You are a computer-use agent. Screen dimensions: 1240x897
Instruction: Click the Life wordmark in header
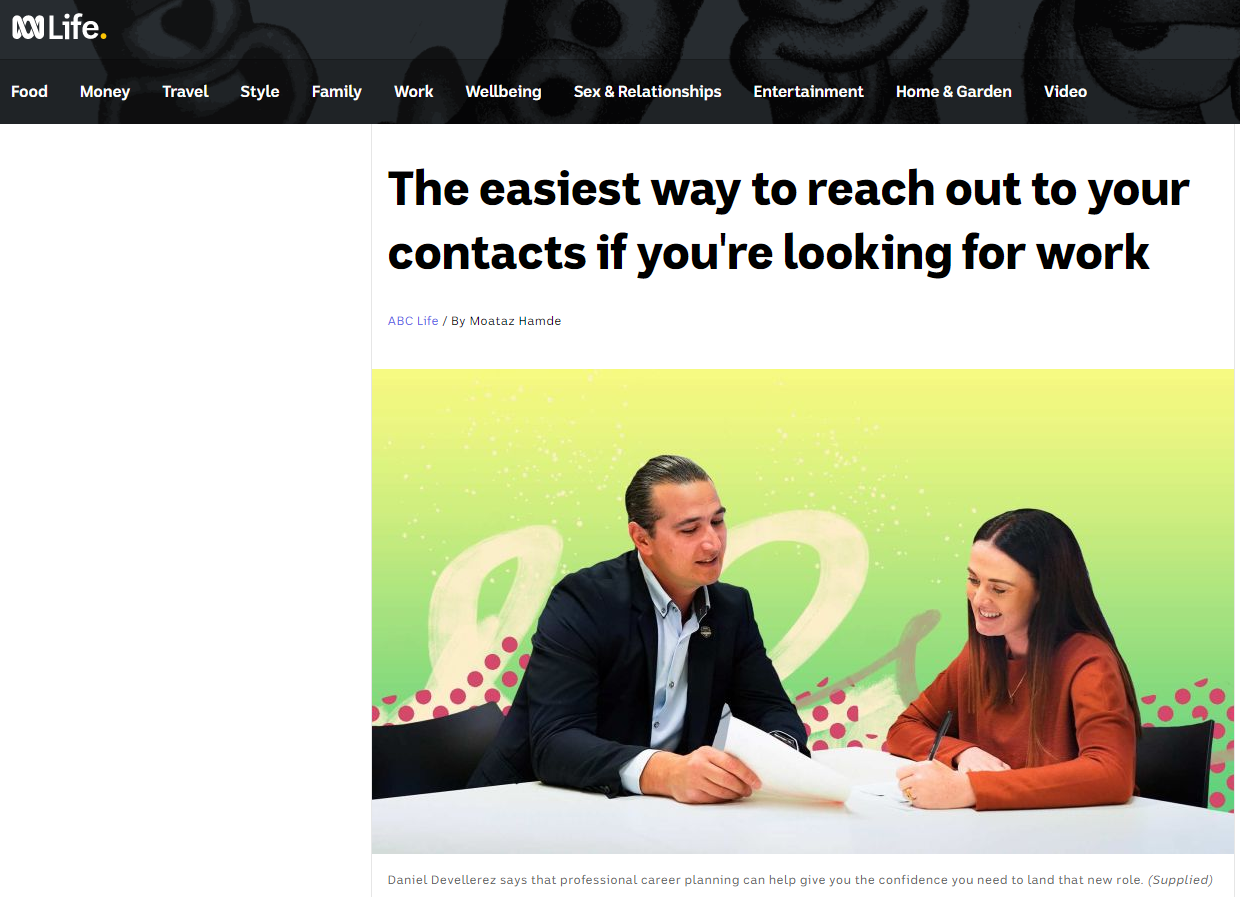[77, 28]
